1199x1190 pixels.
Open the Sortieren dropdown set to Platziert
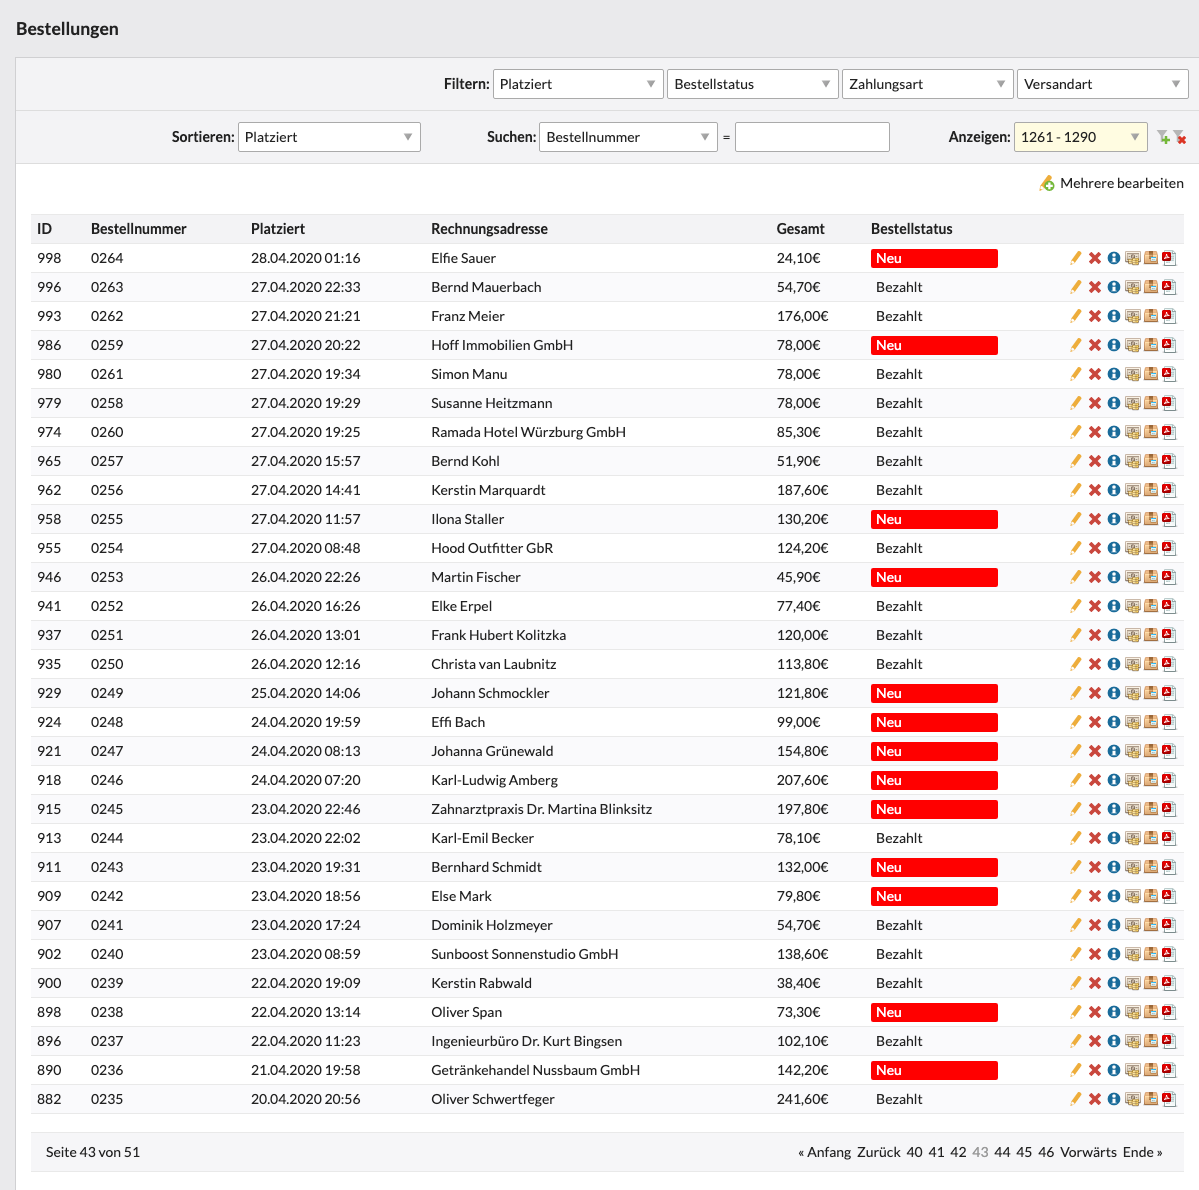(x=329, y=137)
